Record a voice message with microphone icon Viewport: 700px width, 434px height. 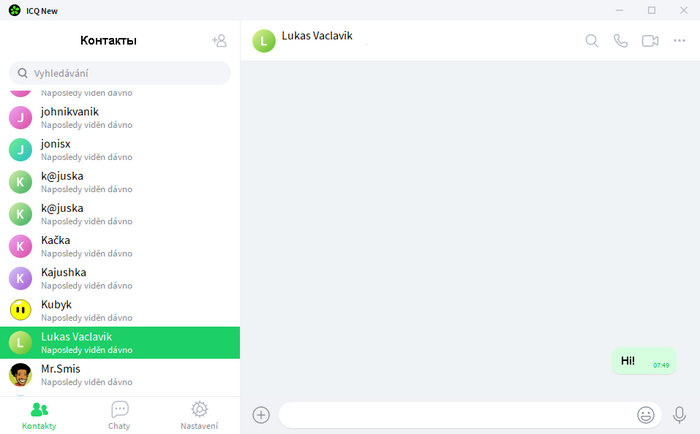click(x=679, y=415)
